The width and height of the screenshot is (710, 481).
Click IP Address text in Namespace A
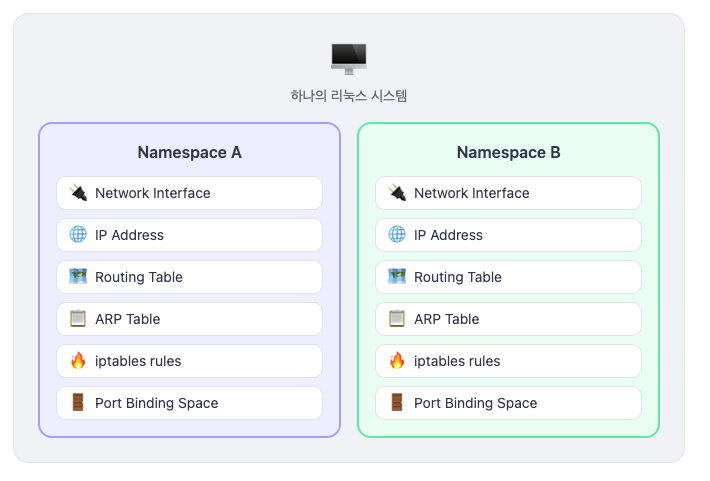pos(129,235)
